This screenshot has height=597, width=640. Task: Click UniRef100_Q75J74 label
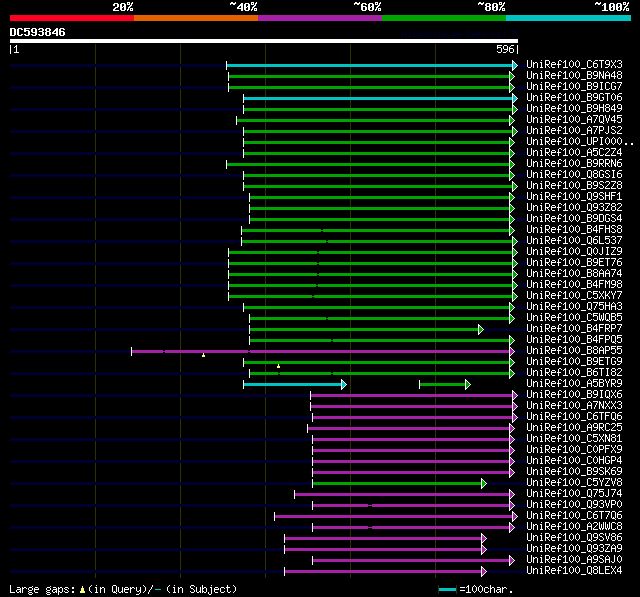click(x=574, y=494)
